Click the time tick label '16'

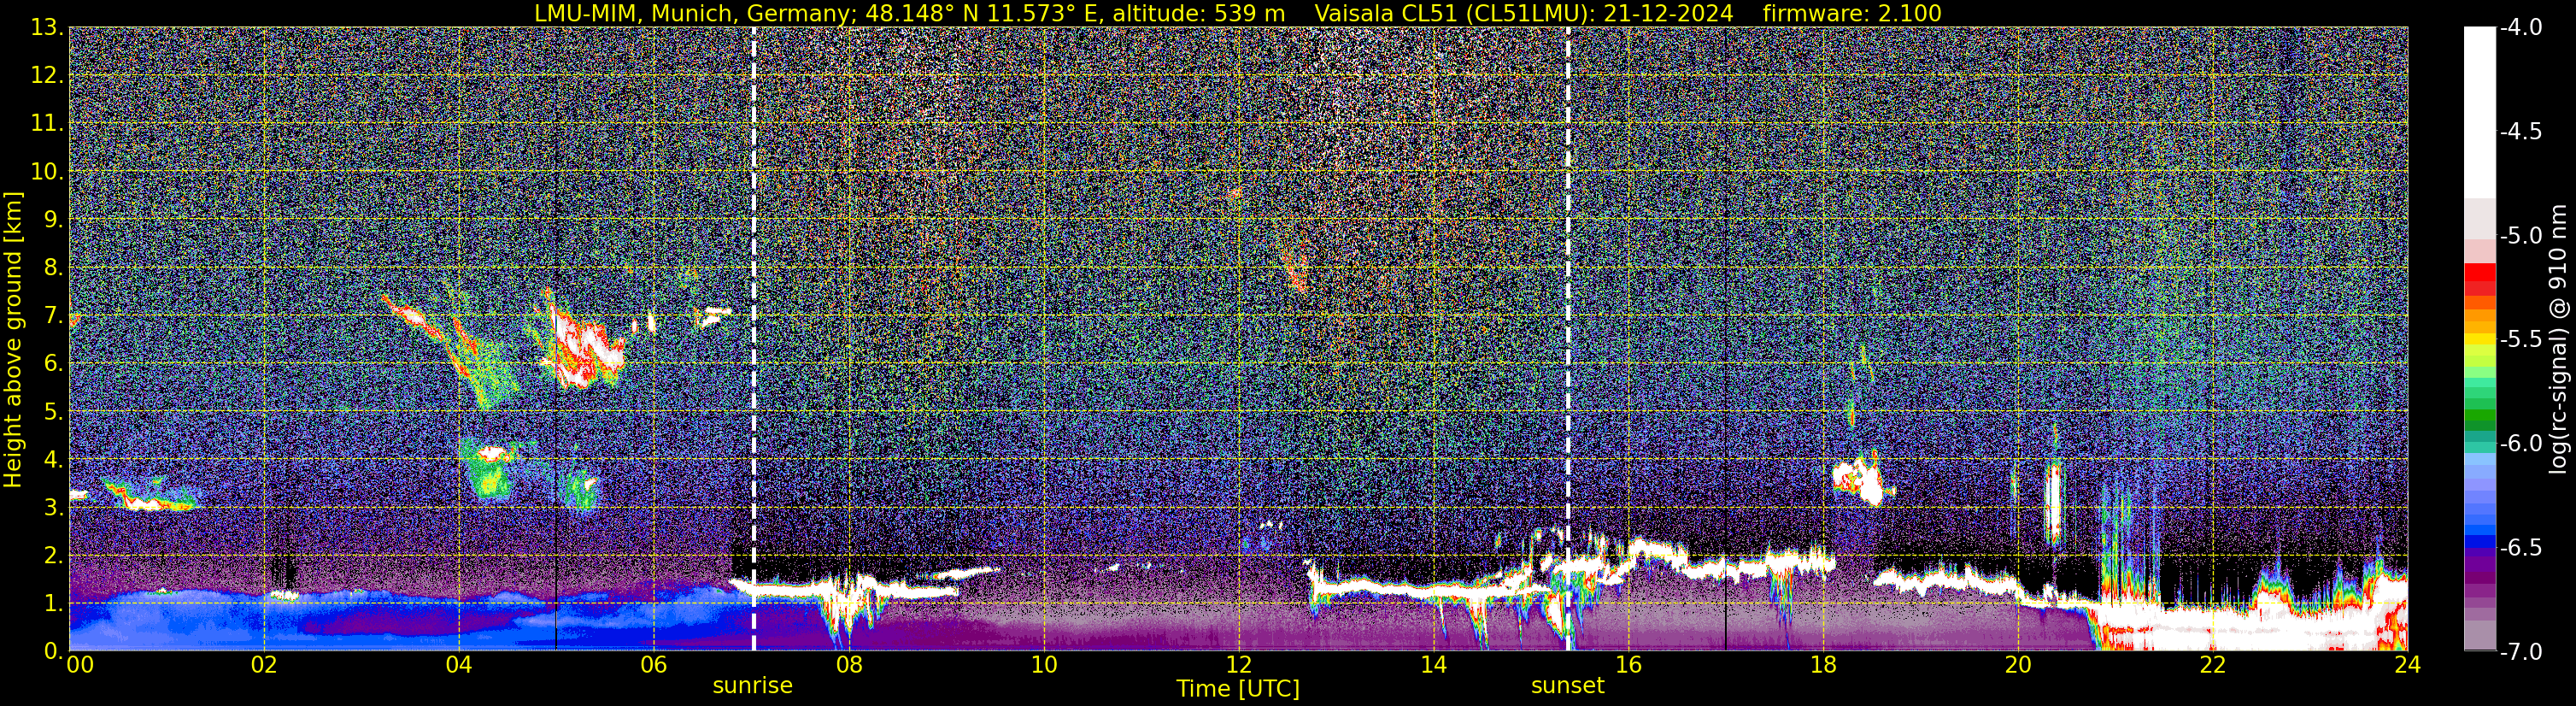(x=1628, y=665)
